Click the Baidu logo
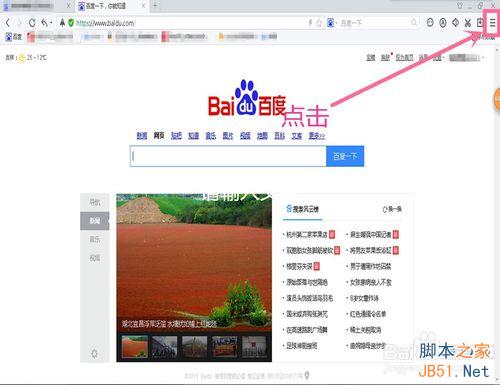The height and width of the screenshot is (385, 500). click(x=247, y=98)
